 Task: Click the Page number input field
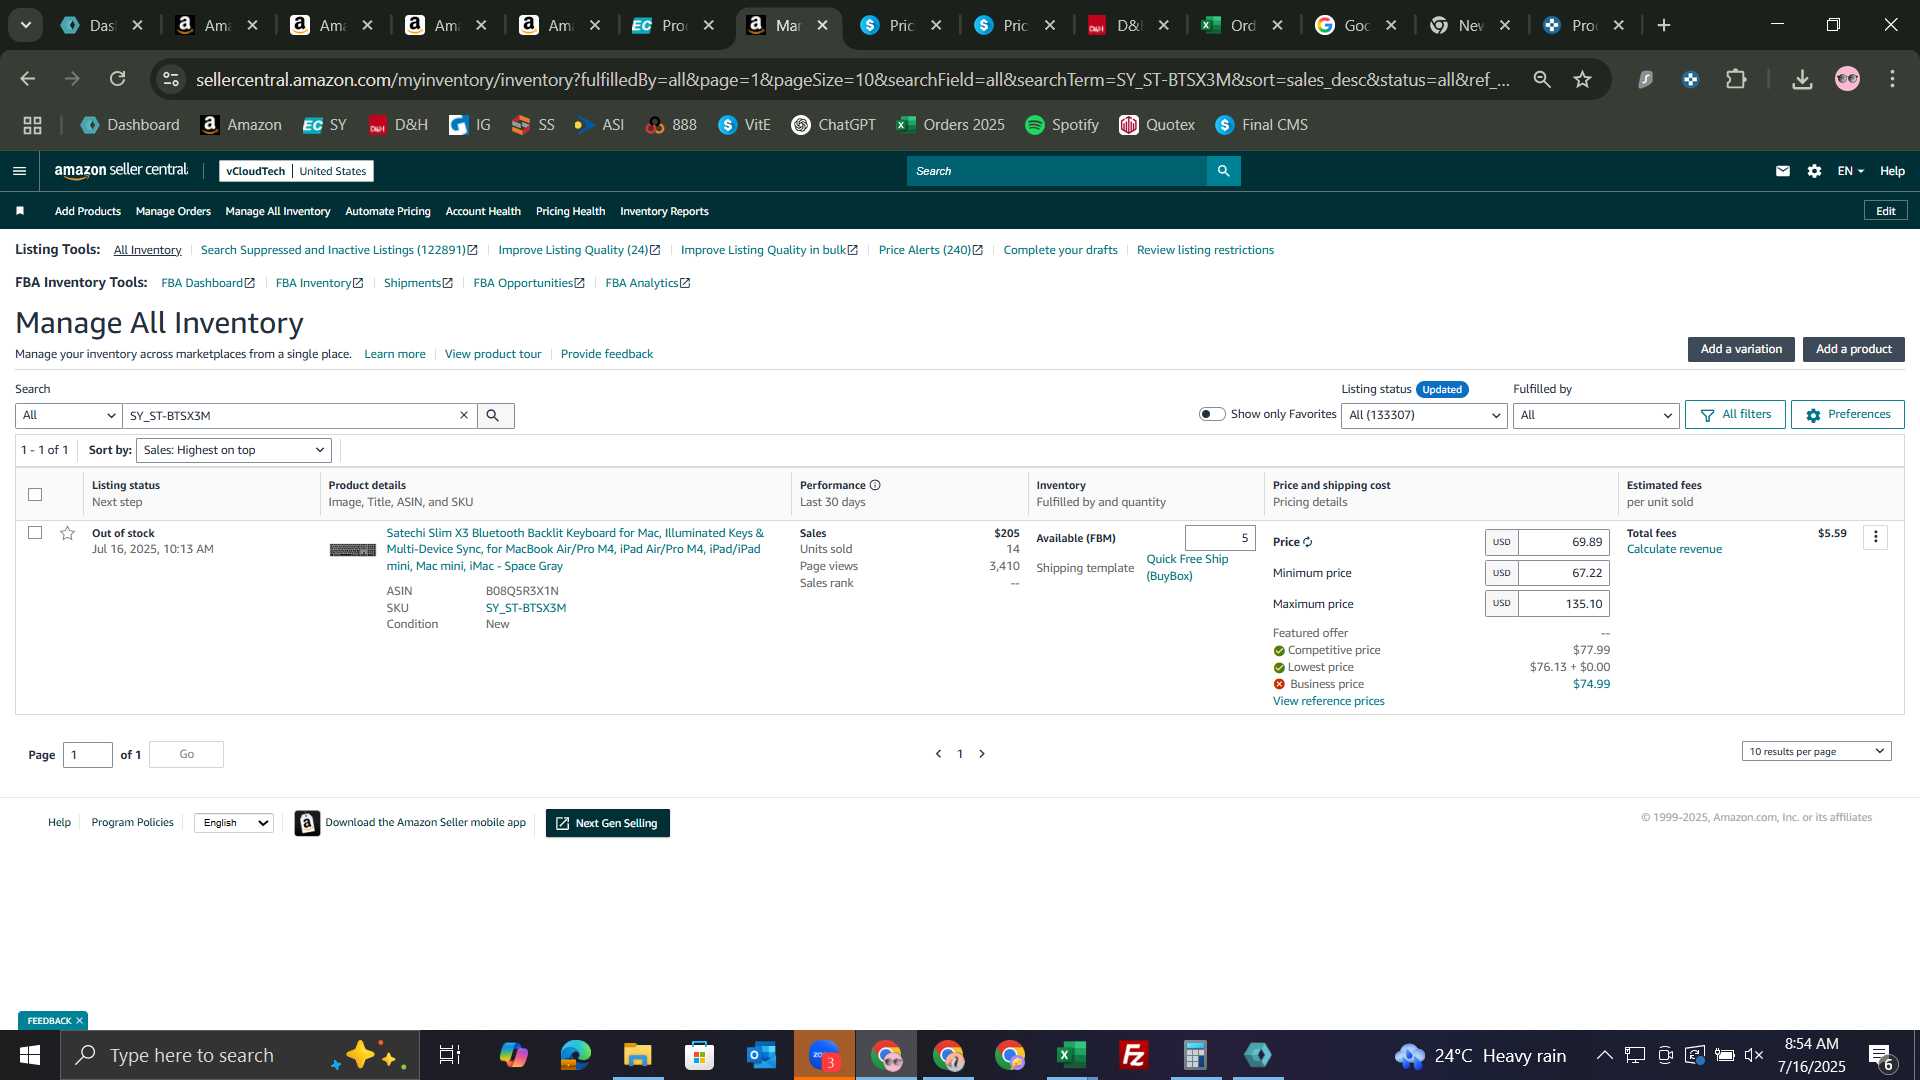(x=88, y=755)
